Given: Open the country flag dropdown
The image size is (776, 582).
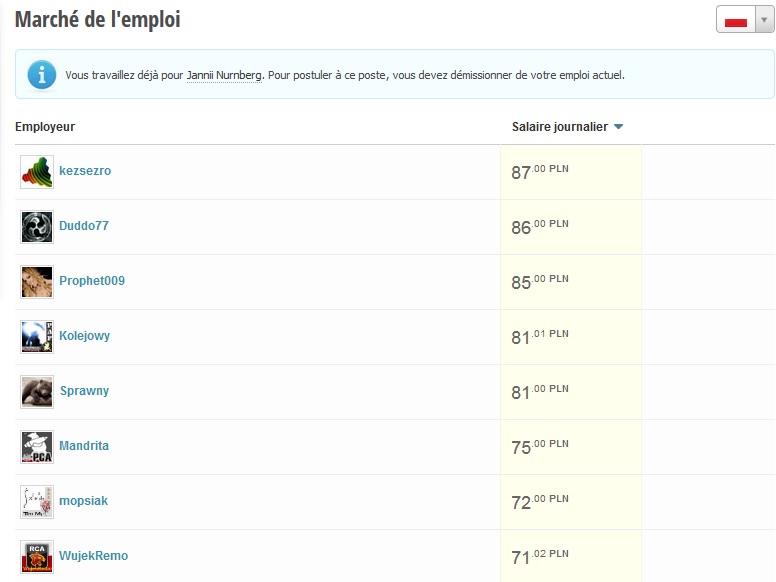Looking at the screenshot, I should tap(765, 20).
